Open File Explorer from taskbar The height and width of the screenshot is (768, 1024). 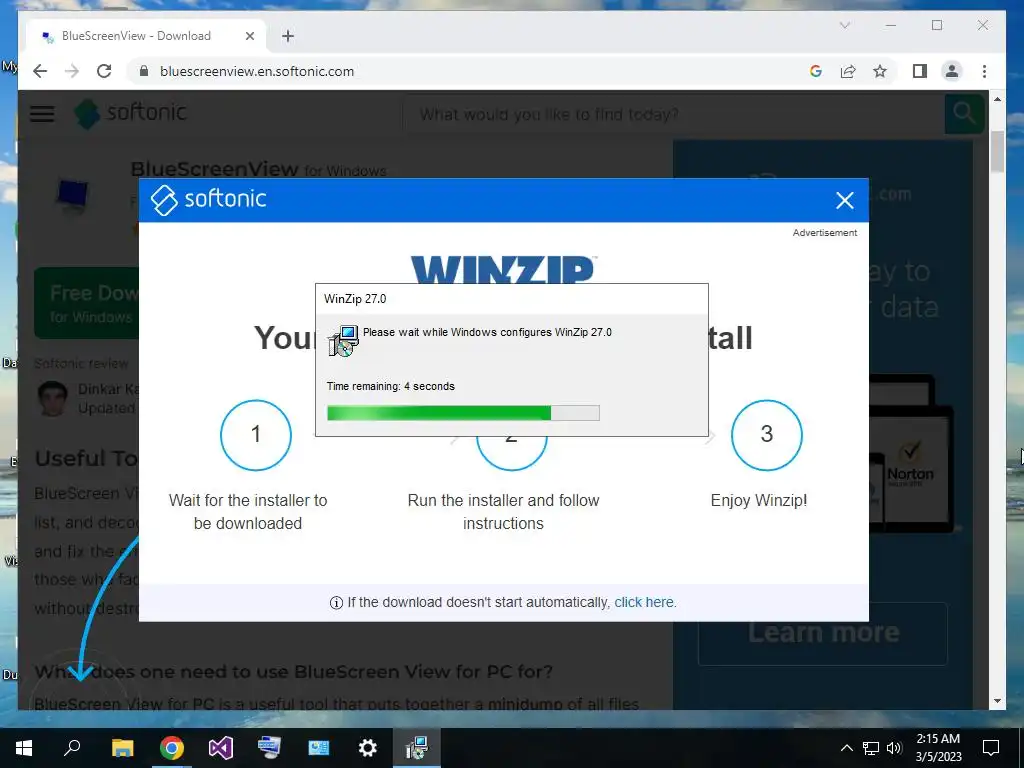pyautogui.click(x=122, y=748)
